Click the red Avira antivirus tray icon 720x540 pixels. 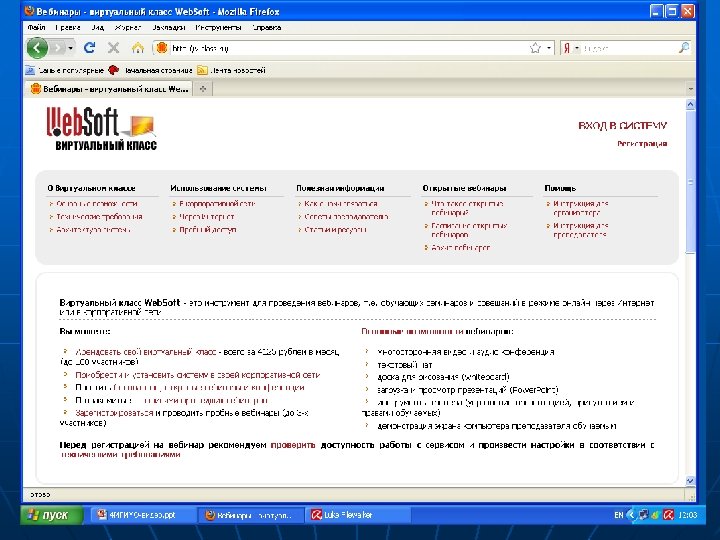[669, 515]
